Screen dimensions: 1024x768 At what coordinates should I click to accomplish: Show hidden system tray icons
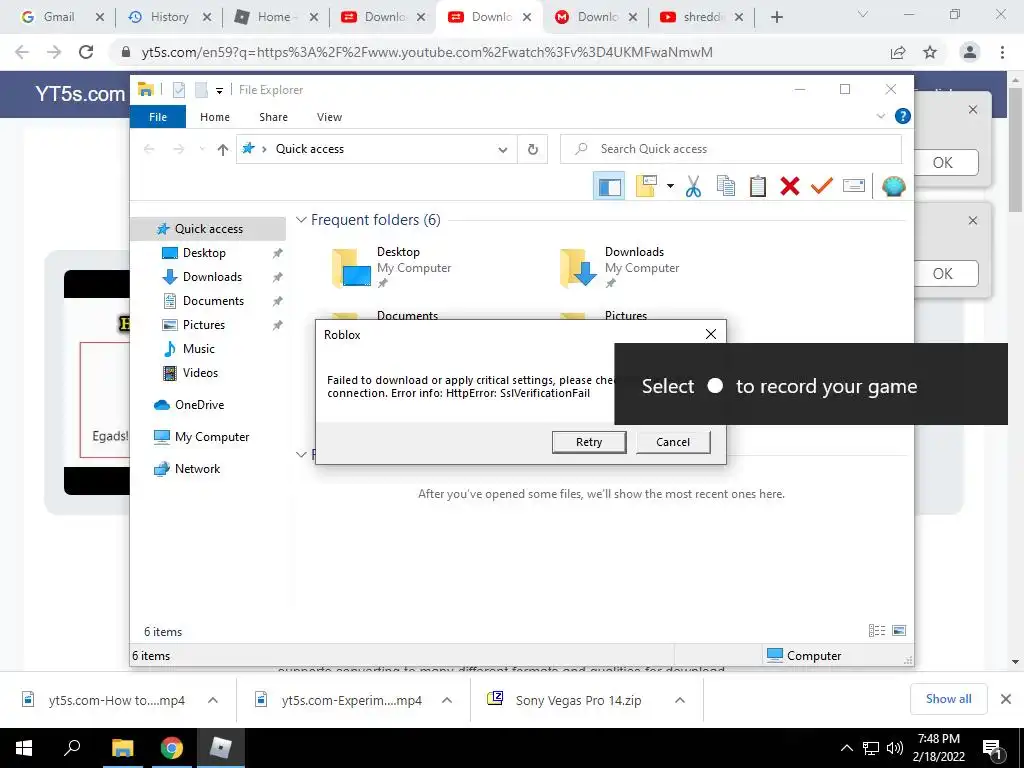tap(846, 748)
